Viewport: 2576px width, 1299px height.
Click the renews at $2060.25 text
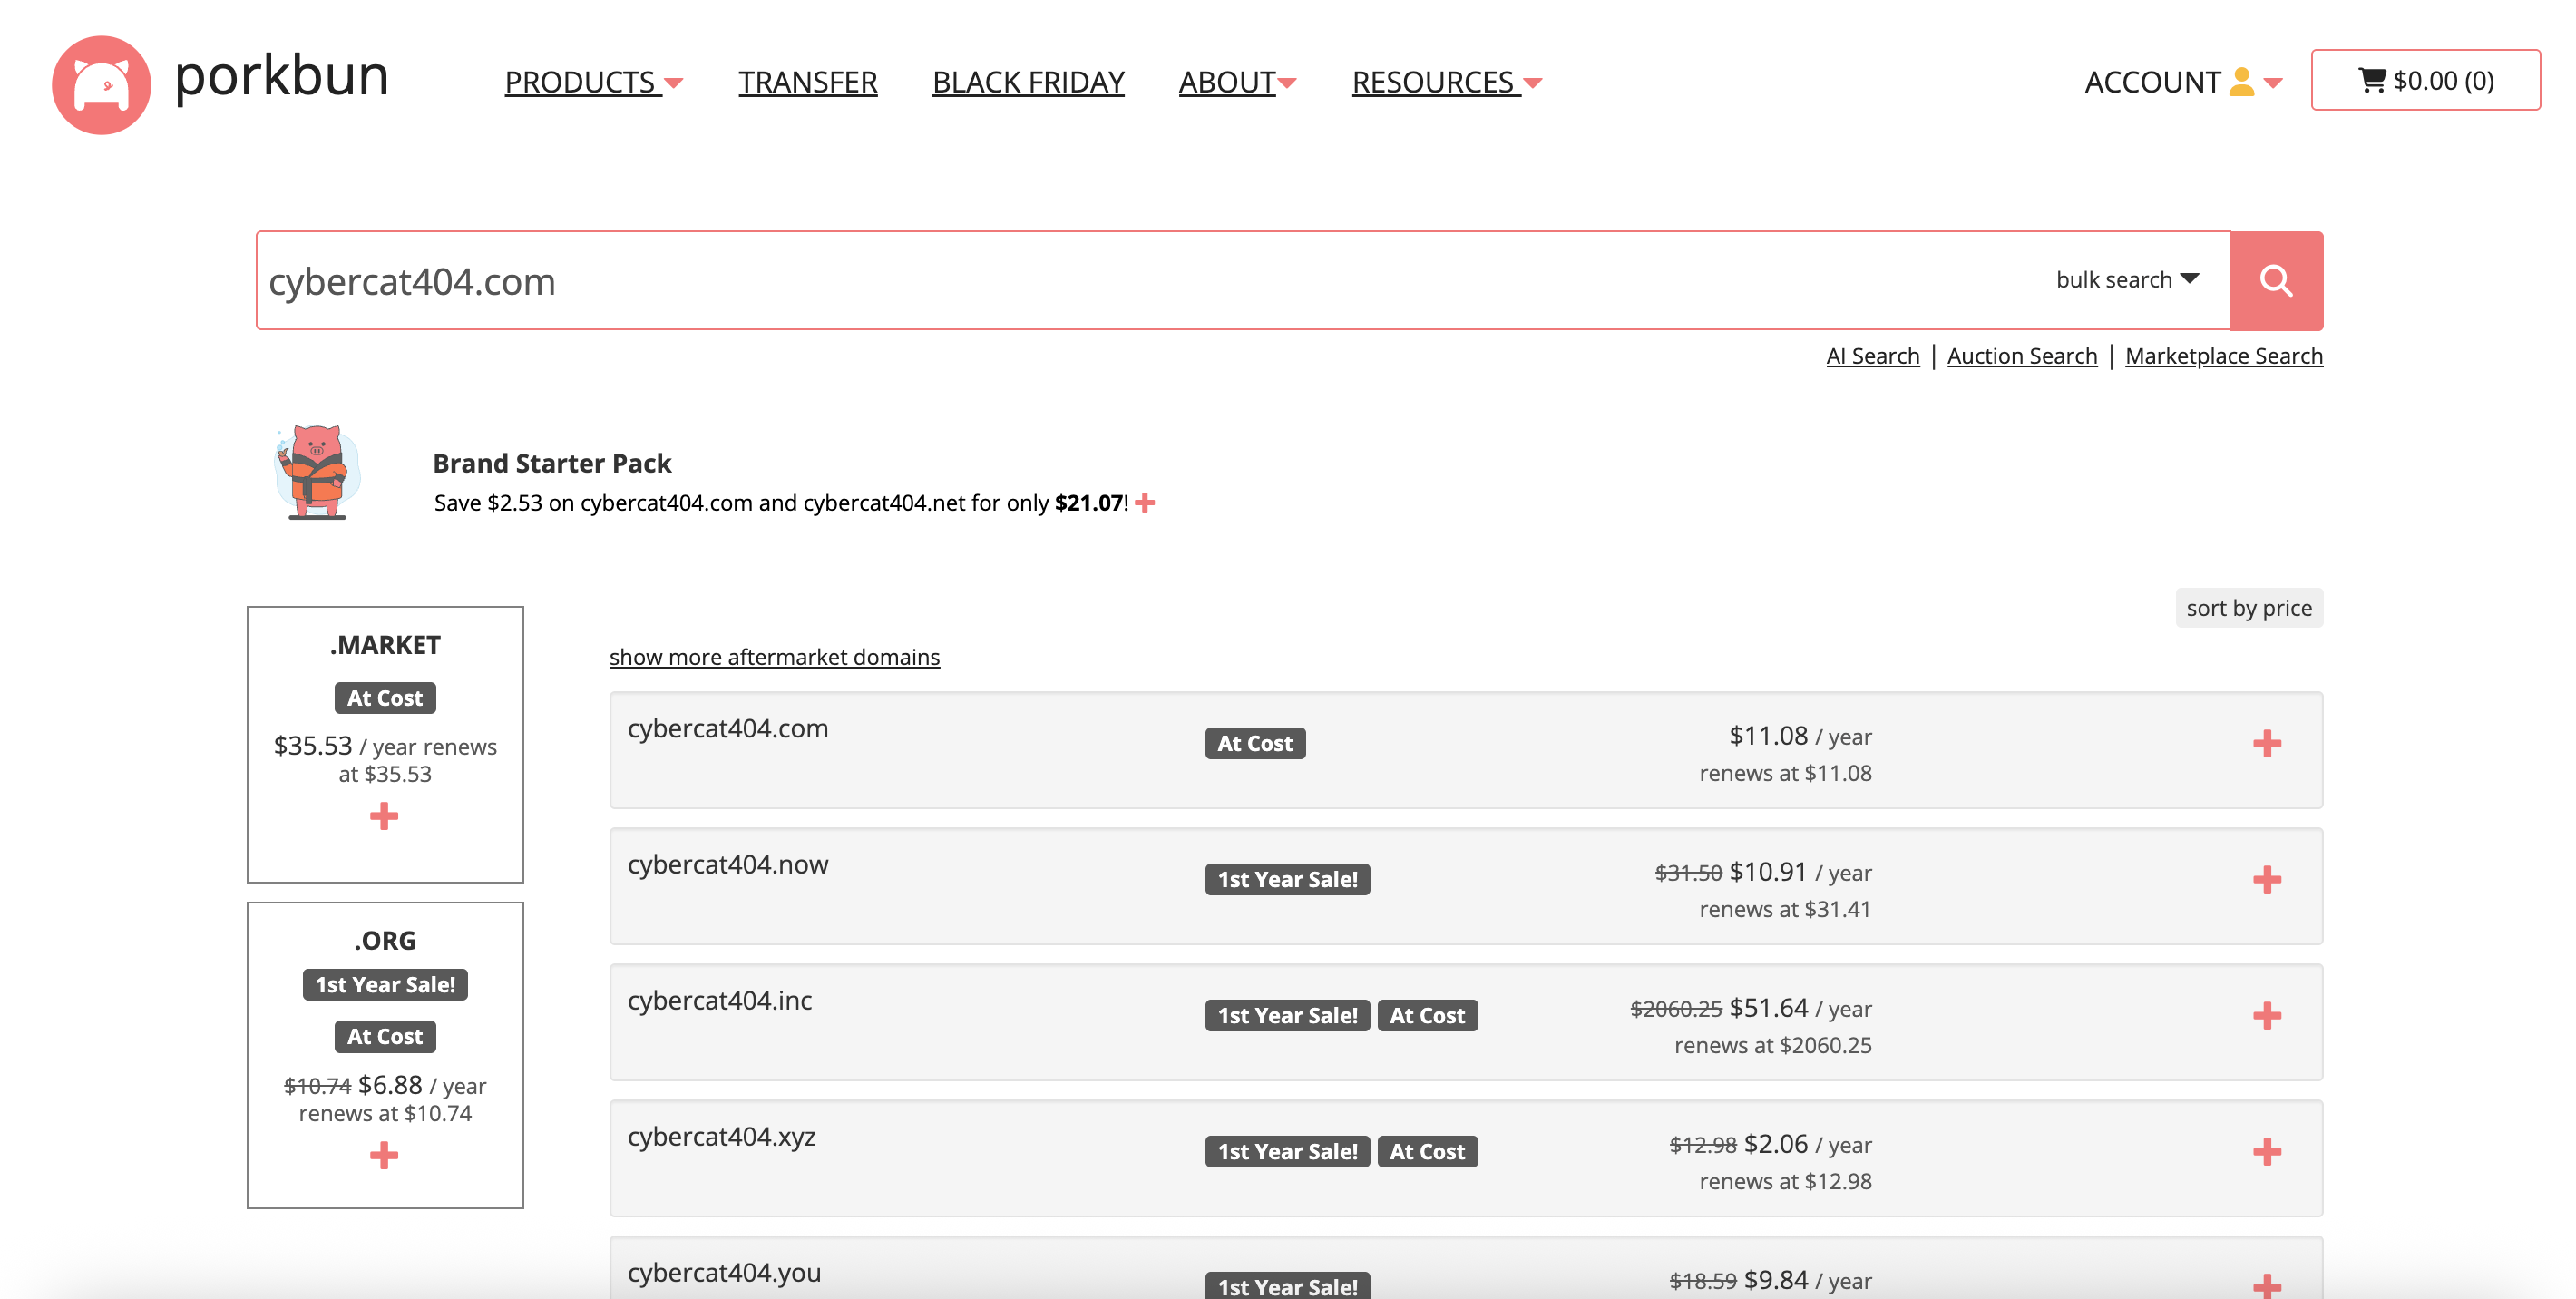(x=1773, y=1045)
